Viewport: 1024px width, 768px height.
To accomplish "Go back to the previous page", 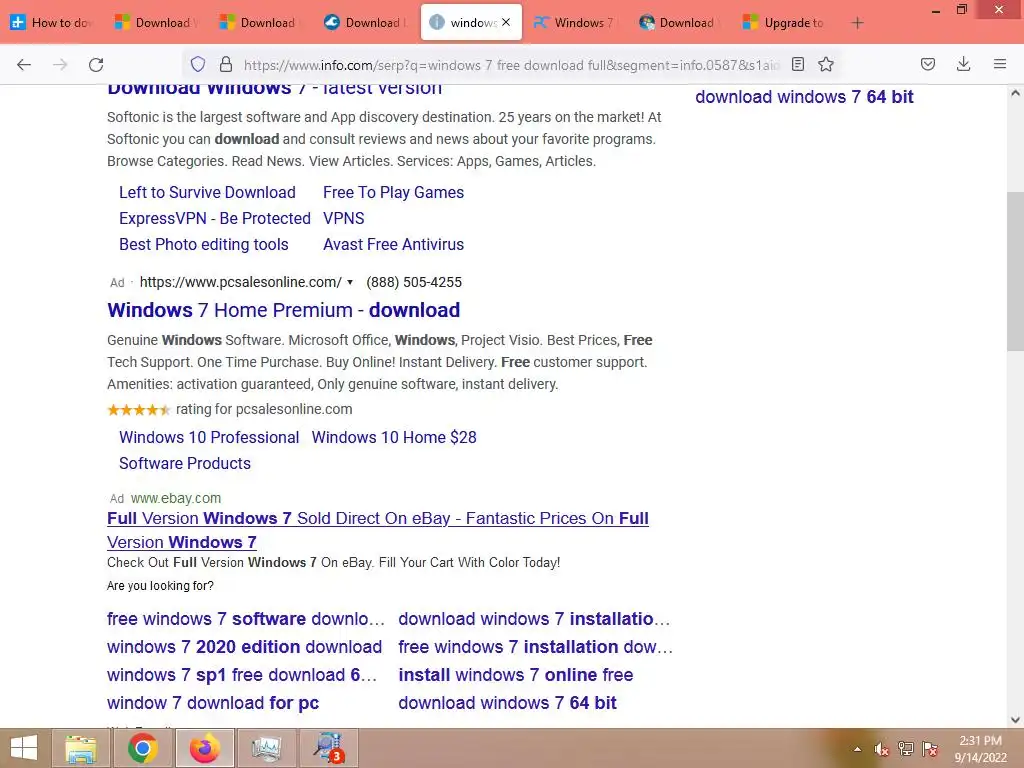I will [24, 64].
